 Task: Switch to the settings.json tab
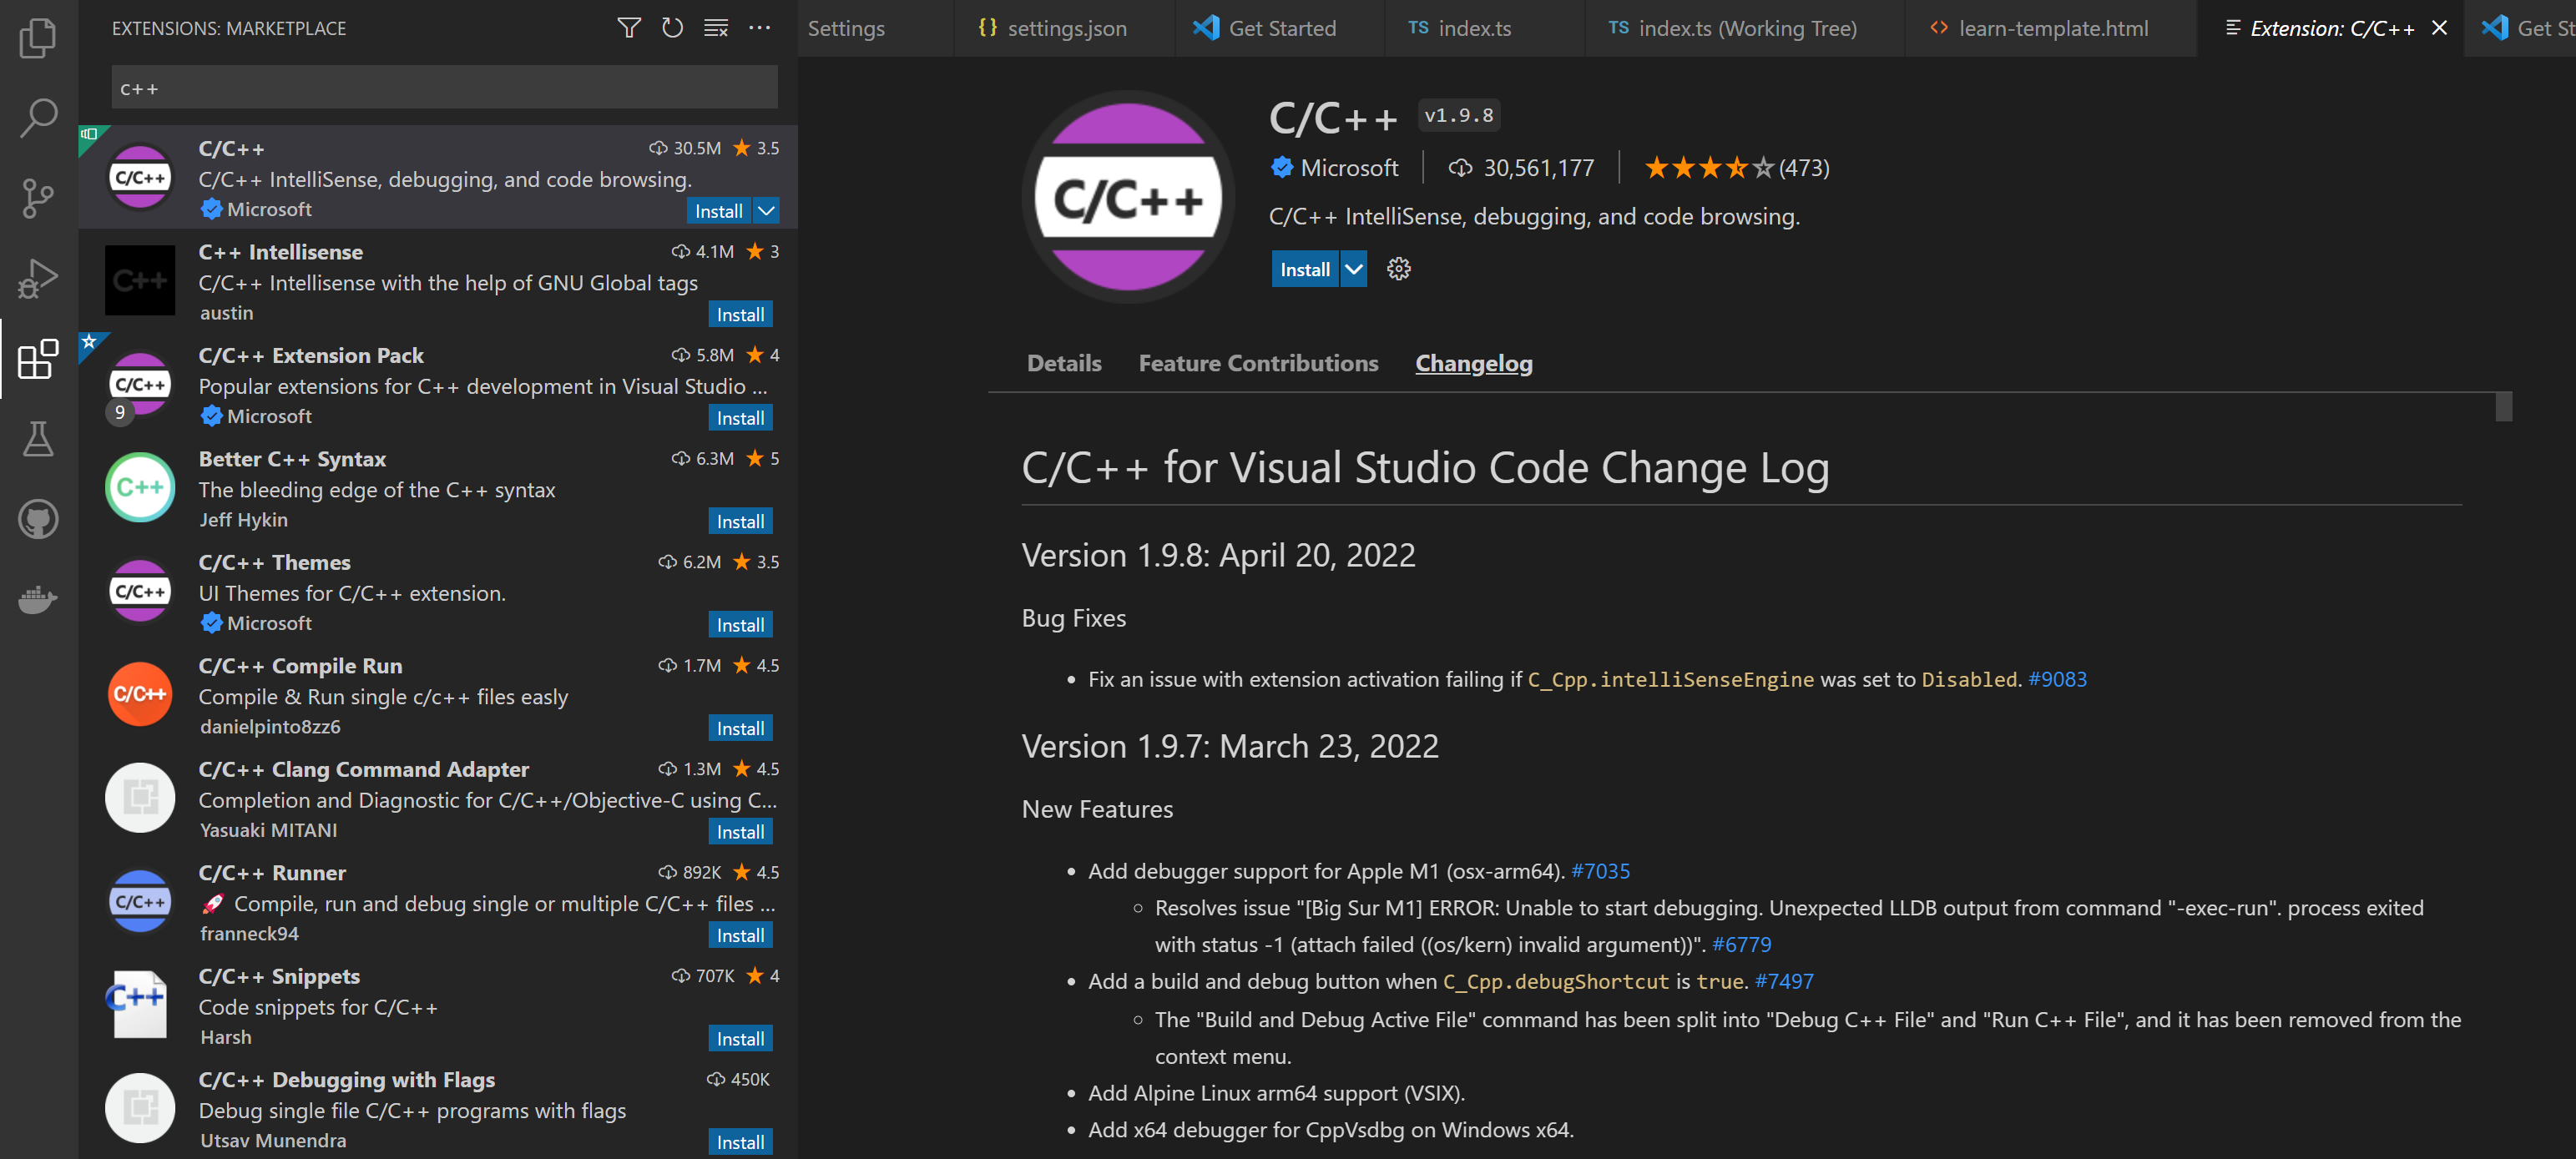click(1066, 28)
